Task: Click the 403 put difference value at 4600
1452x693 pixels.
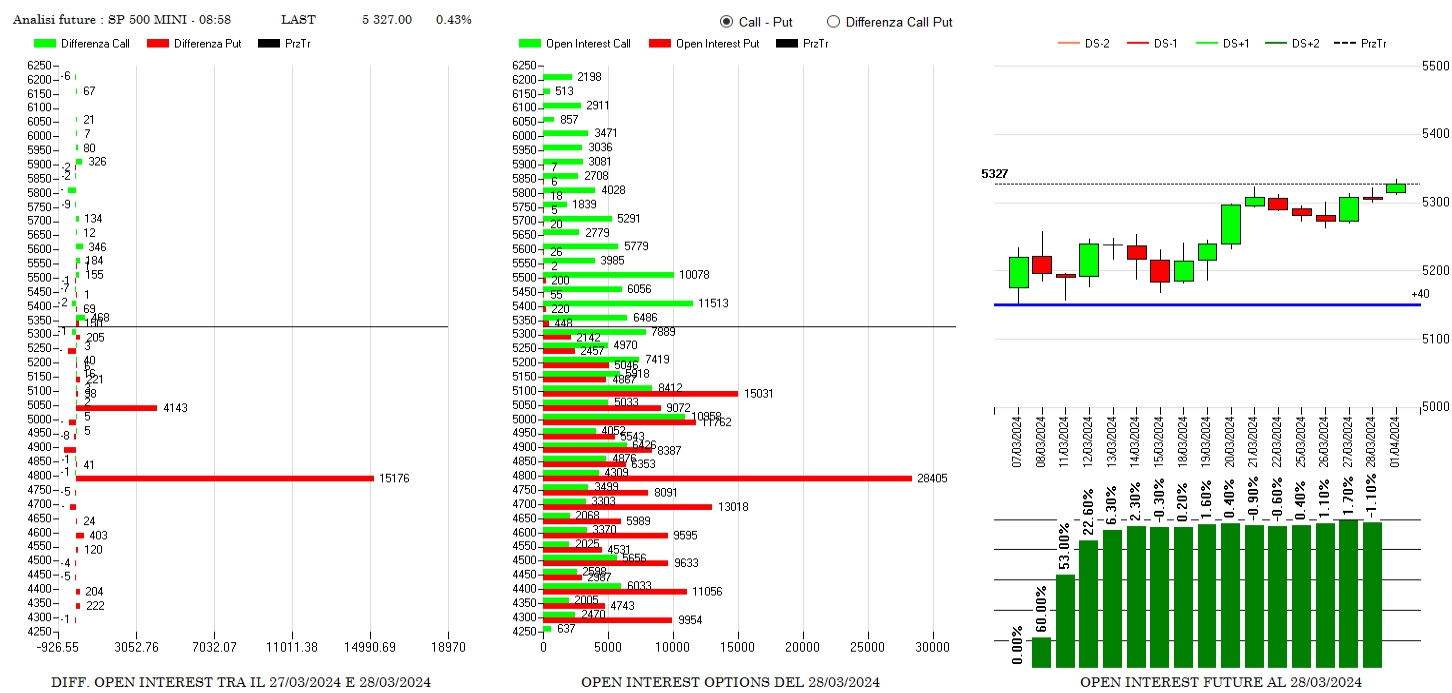Action: click(98, 535)
